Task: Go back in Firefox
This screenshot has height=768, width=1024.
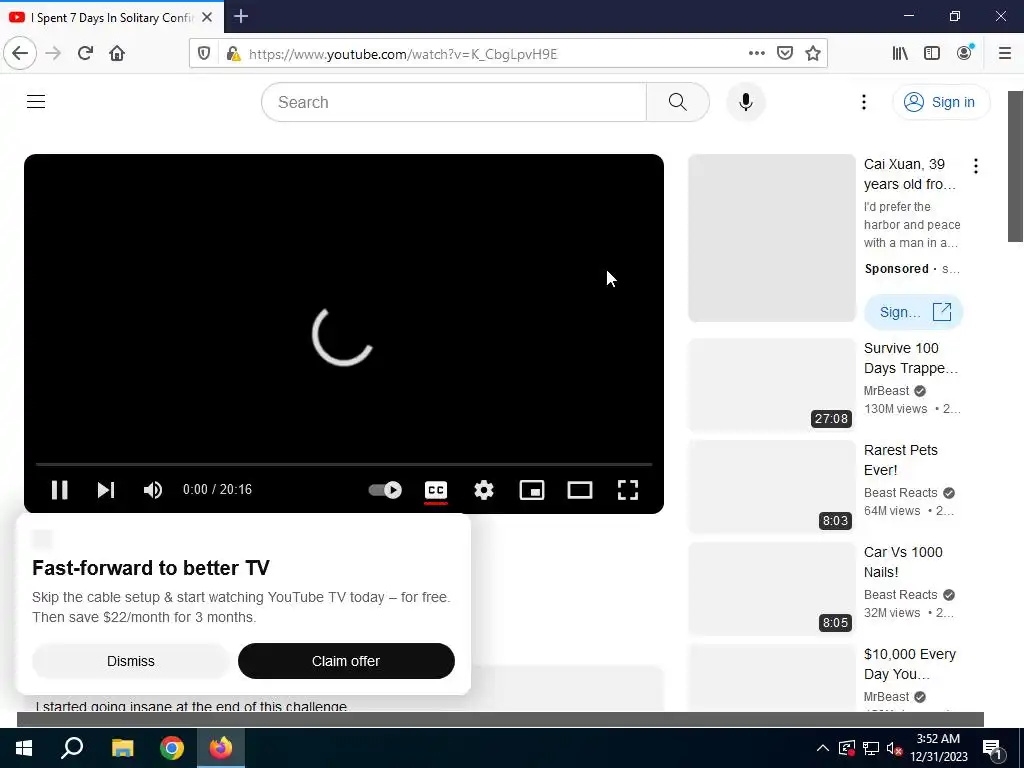Action: 20,54
